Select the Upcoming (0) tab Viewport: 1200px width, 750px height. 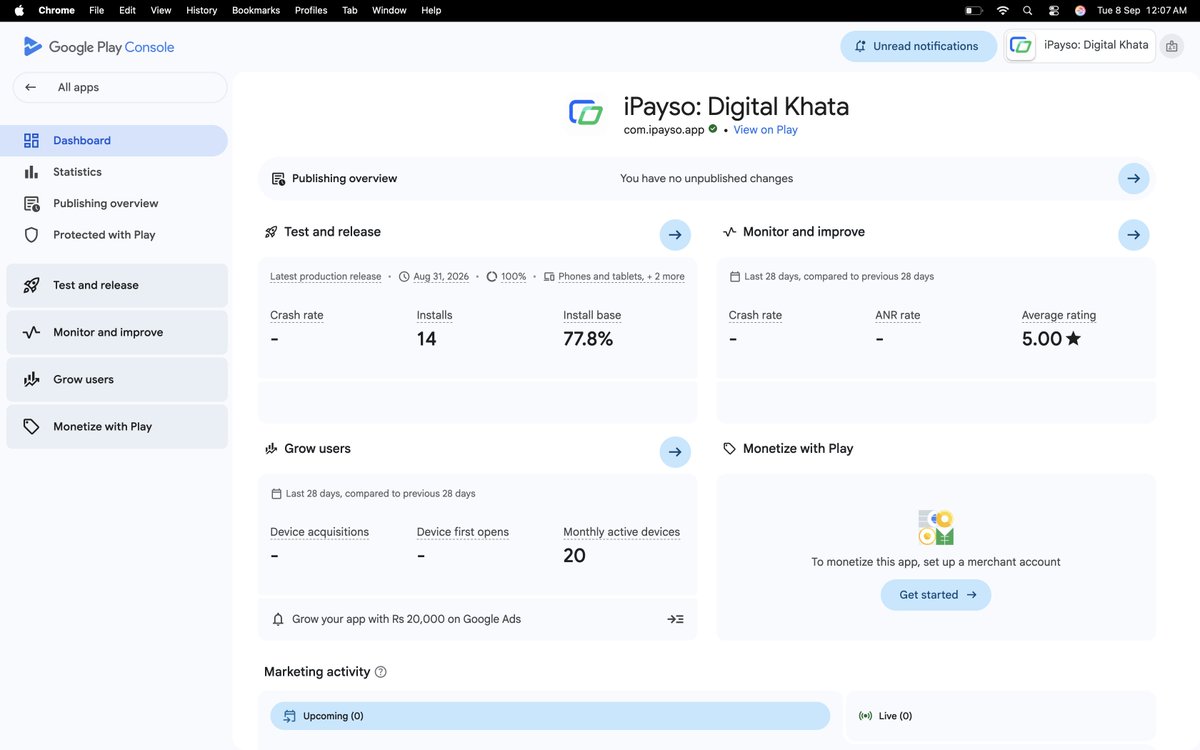click(x=550, y=716)
